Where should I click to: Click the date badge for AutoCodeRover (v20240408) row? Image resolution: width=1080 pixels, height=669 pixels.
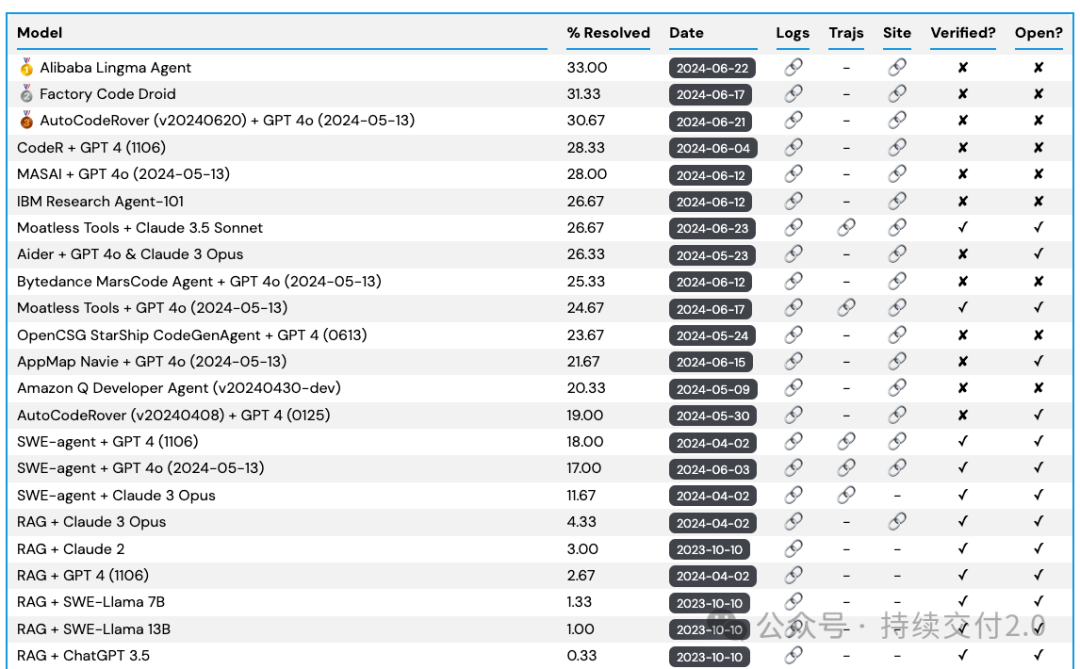[x=712, y=415]
